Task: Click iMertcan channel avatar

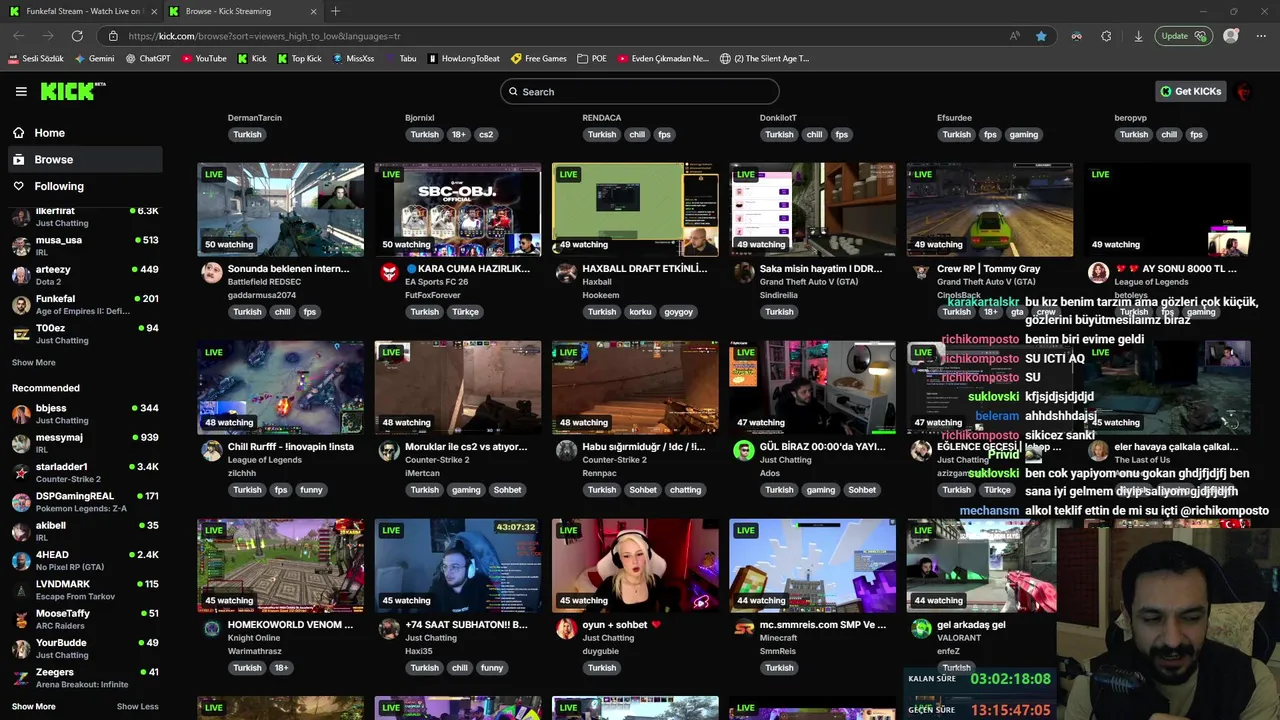Action: pos(389,451)
